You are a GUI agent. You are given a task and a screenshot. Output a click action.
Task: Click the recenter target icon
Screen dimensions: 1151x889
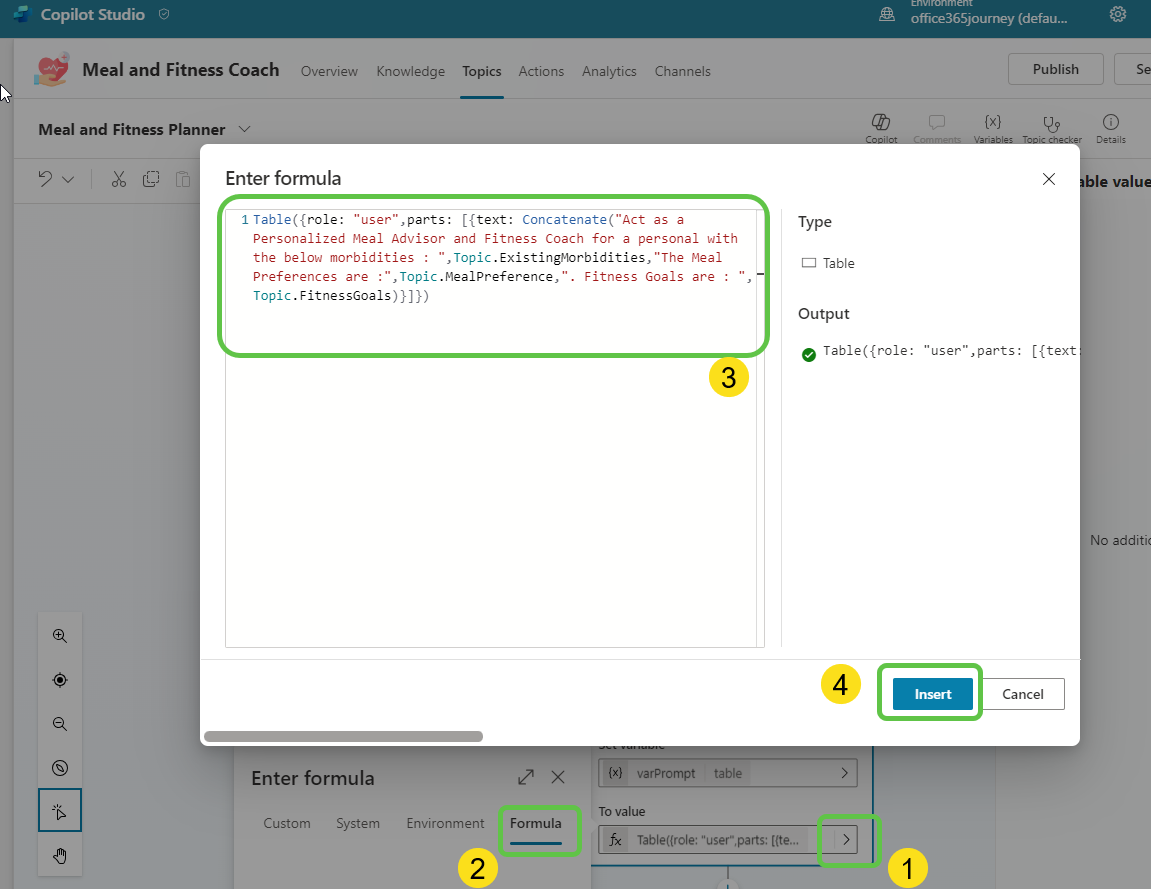60,680
